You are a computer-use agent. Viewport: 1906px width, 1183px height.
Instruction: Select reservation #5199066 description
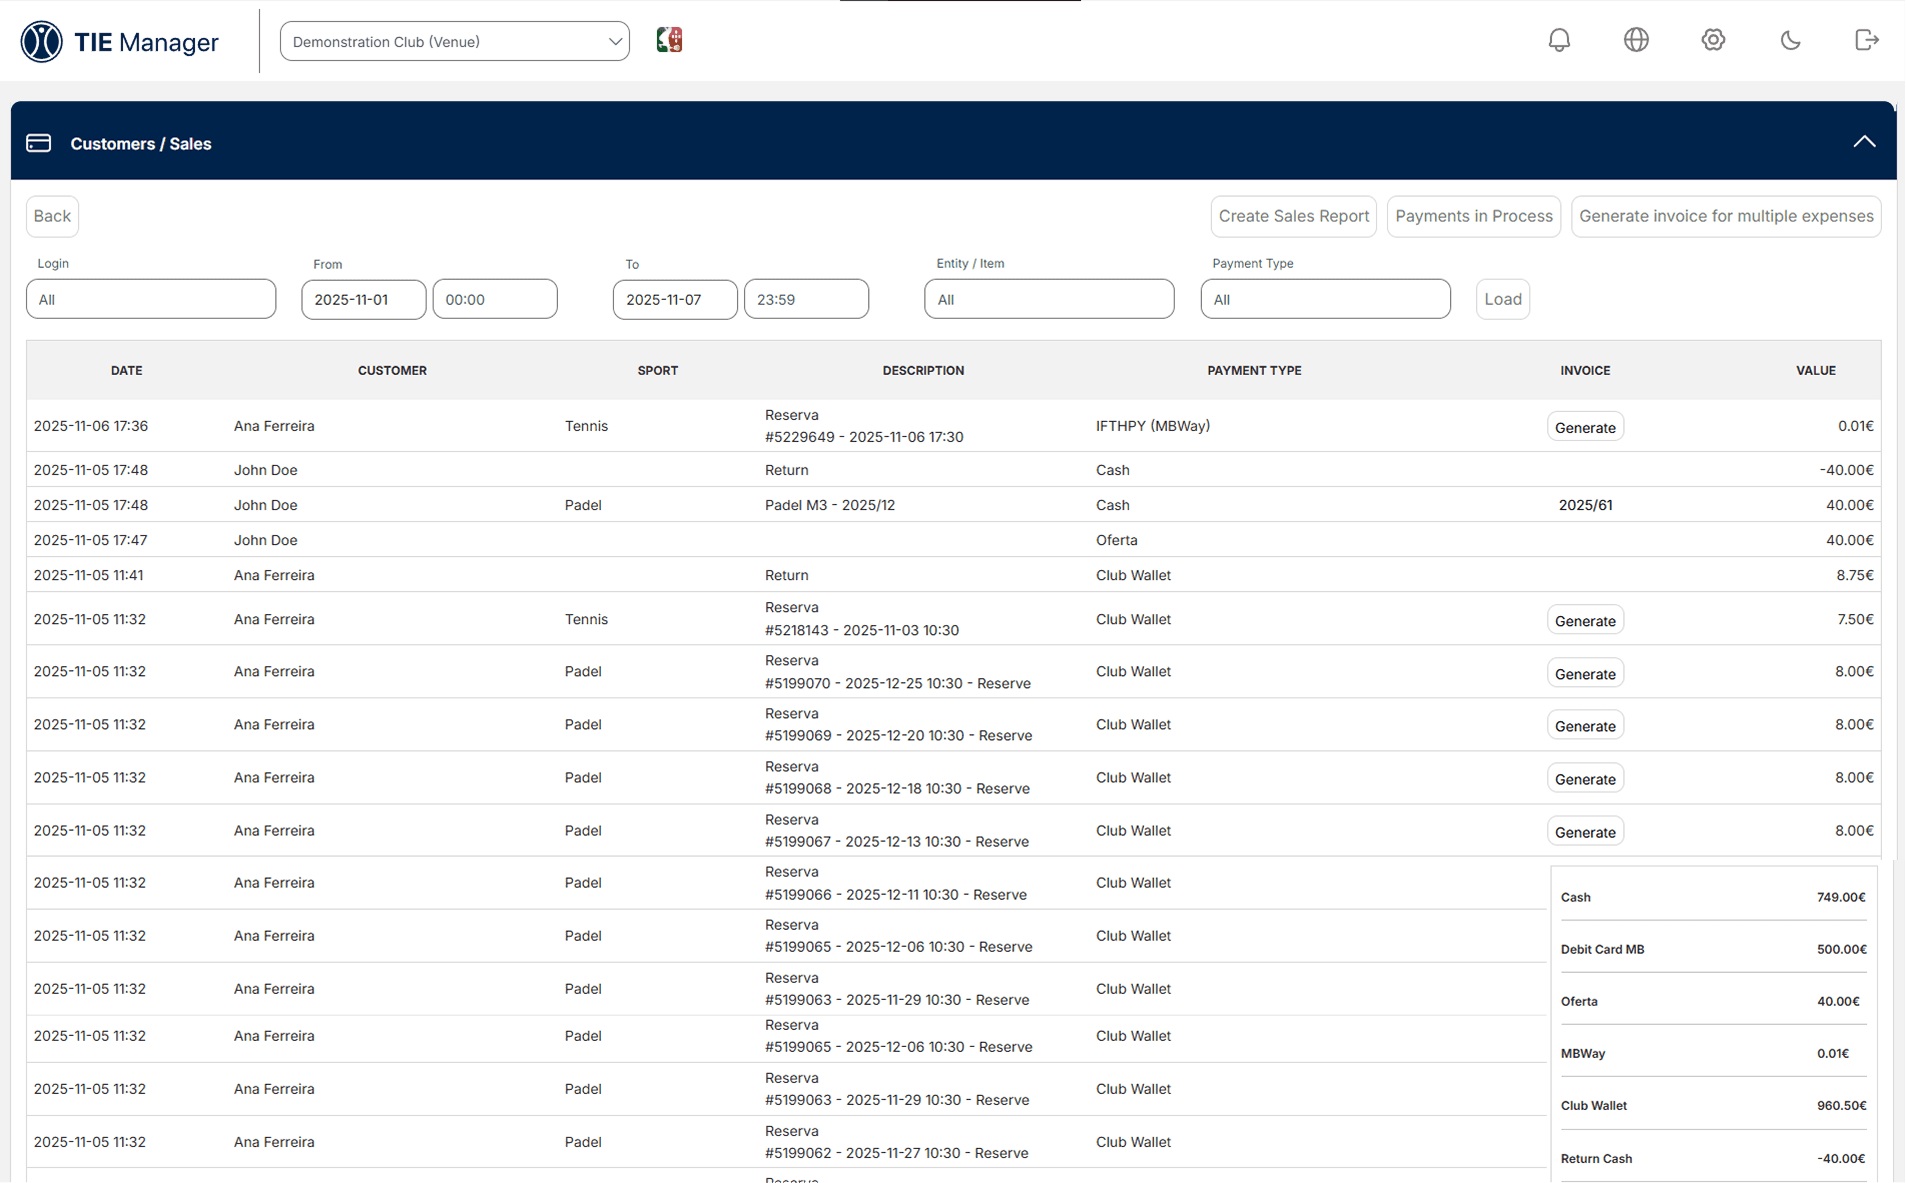coord(896,883)
